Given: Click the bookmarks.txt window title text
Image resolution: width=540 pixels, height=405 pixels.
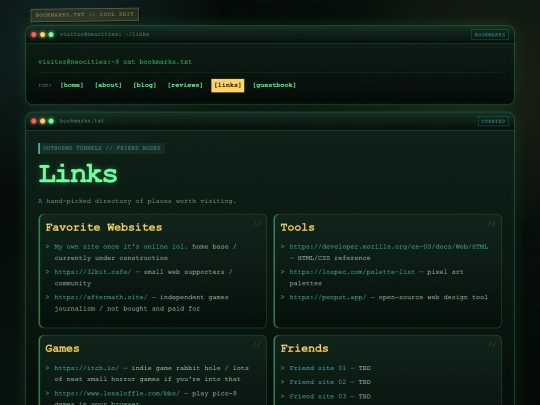Looking at the screenshot, I should (x=82, y=121).
